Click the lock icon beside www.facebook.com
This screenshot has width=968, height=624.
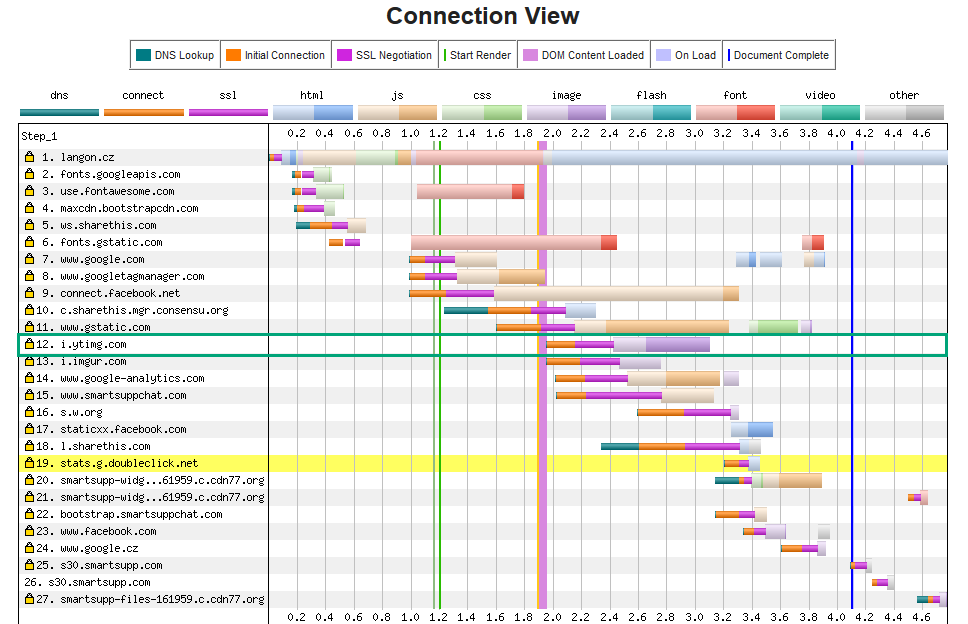pos(29,531)
